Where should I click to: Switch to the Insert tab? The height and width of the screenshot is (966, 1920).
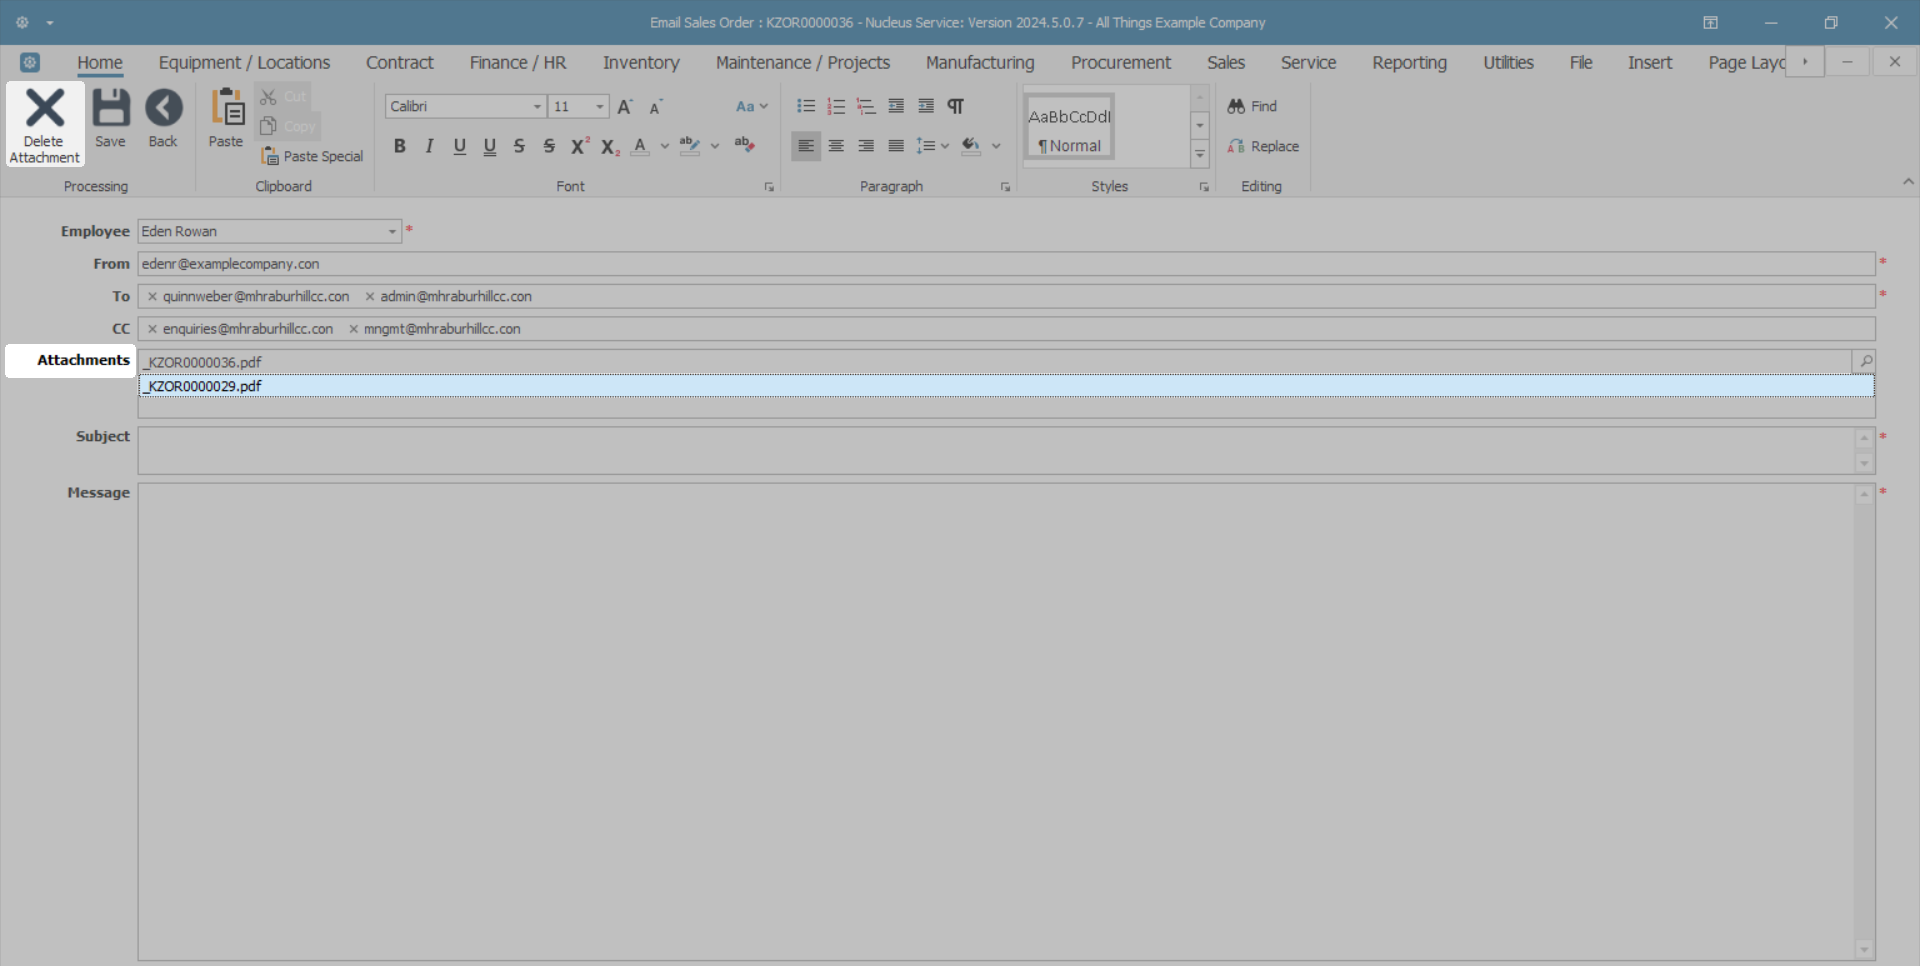[1650, 63]
